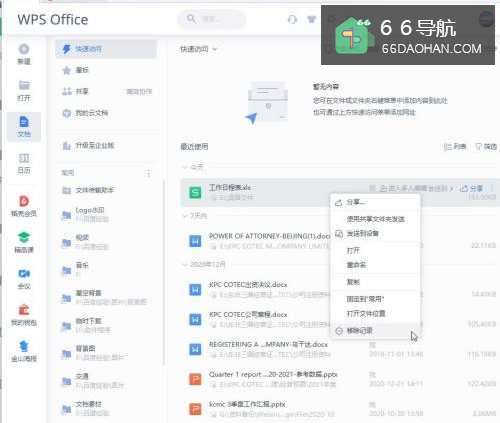Expand the 快速访问 dropdown above the file list
The width and height of the screenshot is (500, 423).
(x=198, y=49)
